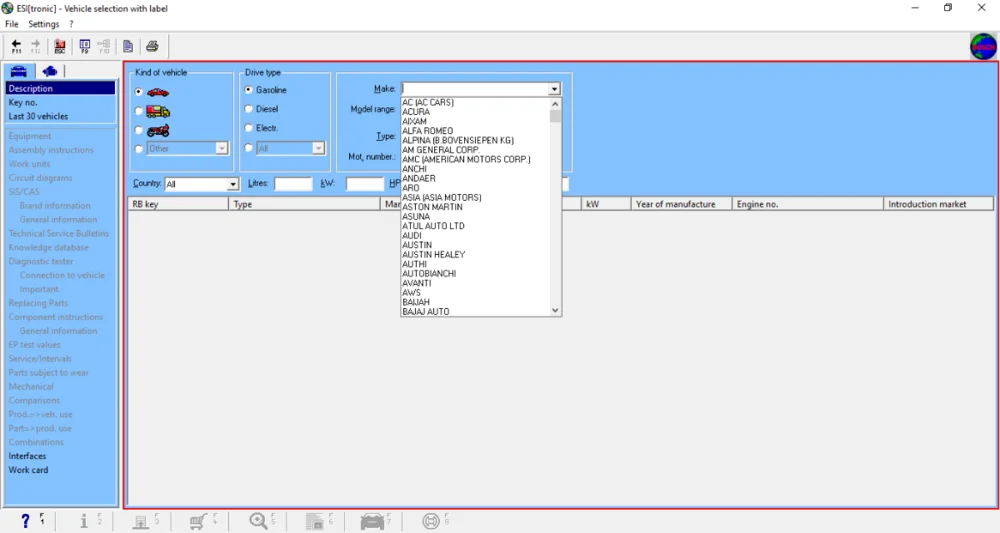Click the red ESC toolbar icon
The height and width of the screenshot is (533, 1000).
point(60,47)
